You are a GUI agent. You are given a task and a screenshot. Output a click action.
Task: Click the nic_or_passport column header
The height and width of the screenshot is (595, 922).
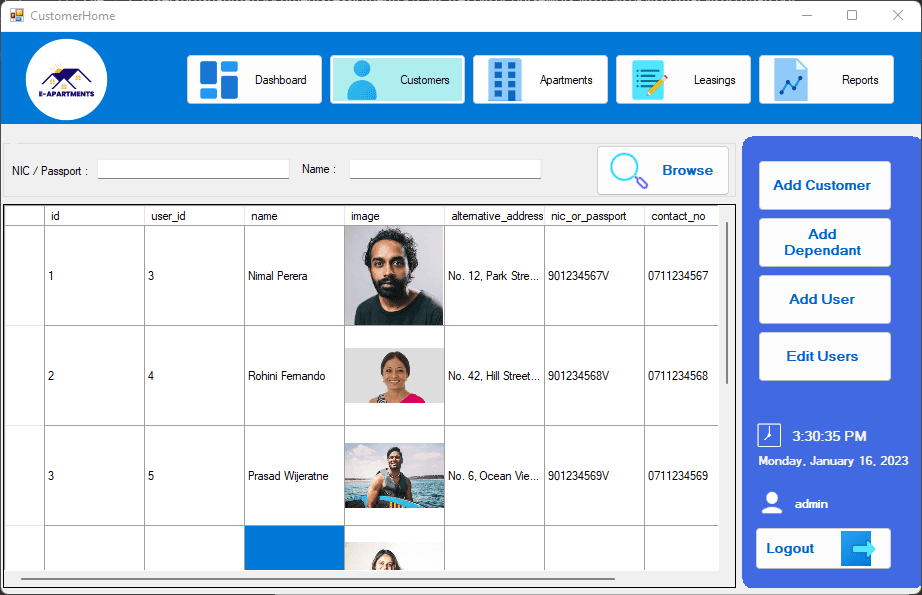[594, 216]
